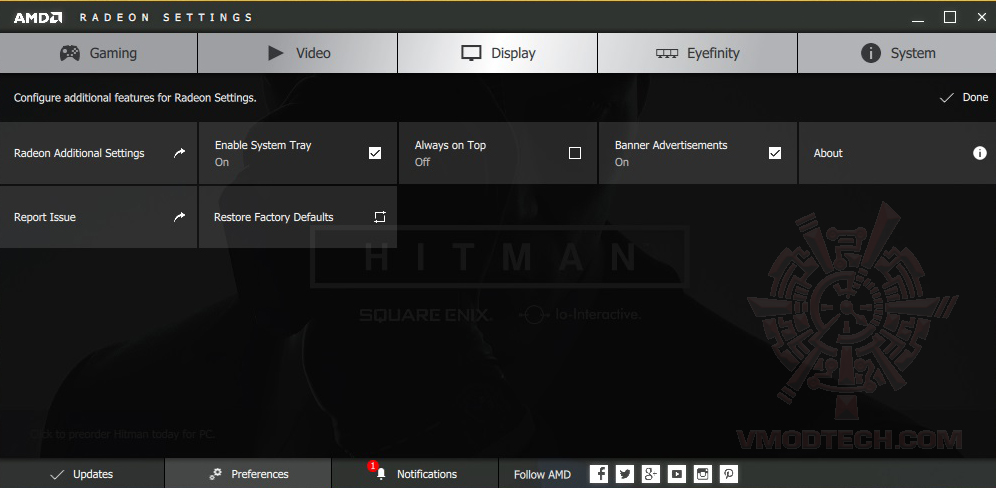The height and width of the screenshot is (488, 996).
Task: Open the Notifications bottom tab
Action: [415, 474]
